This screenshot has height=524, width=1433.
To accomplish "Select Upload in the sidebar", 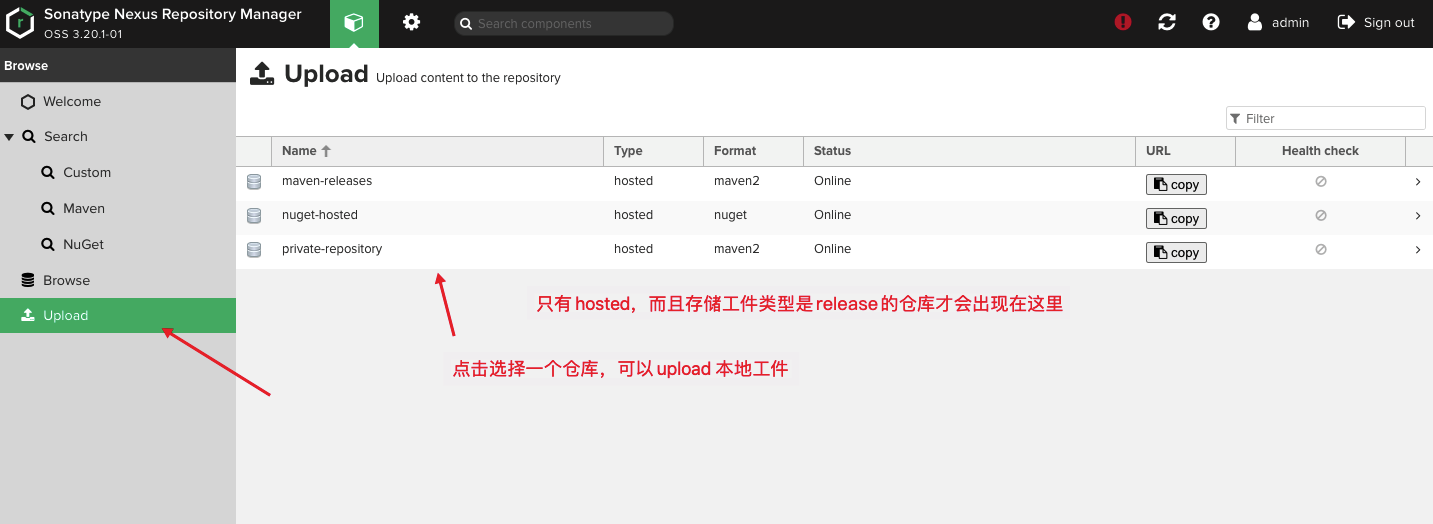I will [x=118, y=315].
